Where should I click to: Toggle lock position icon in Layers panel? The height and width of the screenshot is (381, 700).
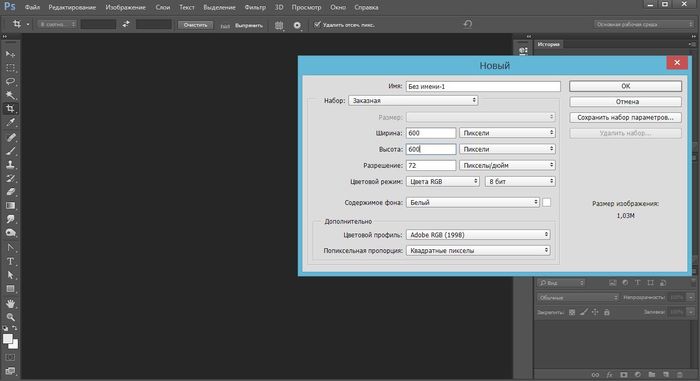(595, 312)
